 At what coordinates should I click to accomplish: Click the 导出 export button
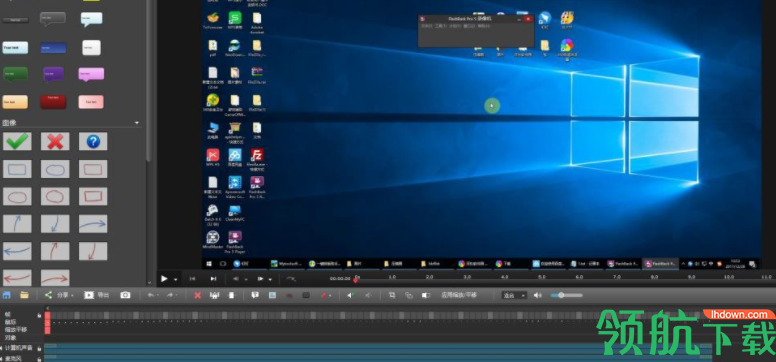(97, 295)
